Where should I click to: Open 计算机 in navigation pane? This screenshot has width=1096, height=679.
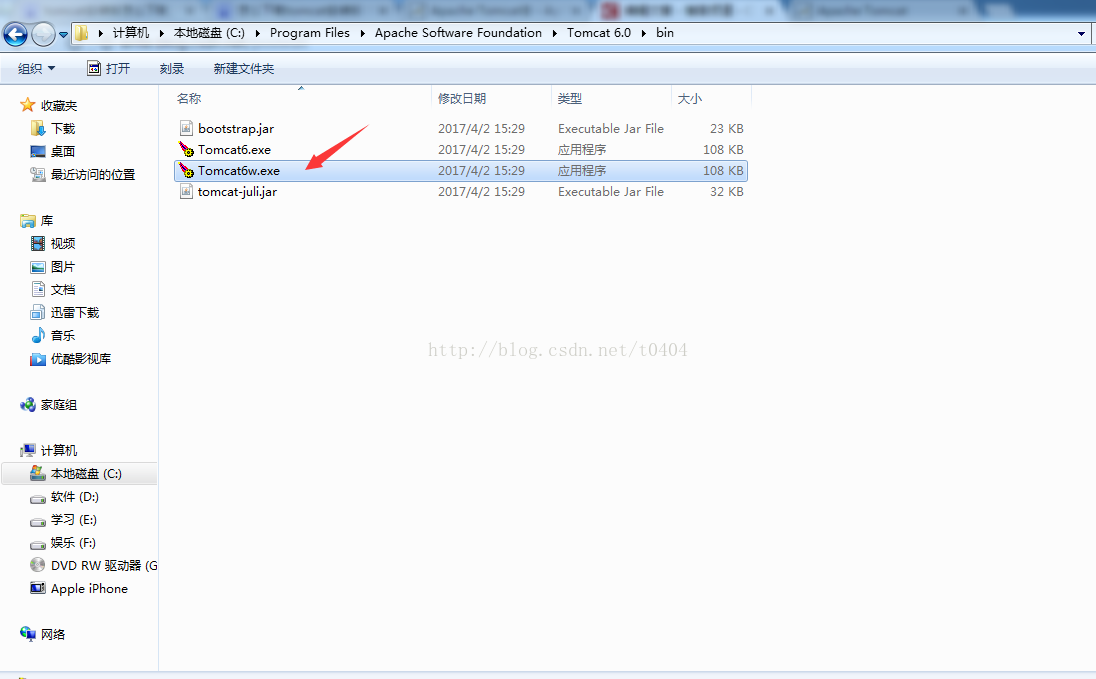click(59, 450)
